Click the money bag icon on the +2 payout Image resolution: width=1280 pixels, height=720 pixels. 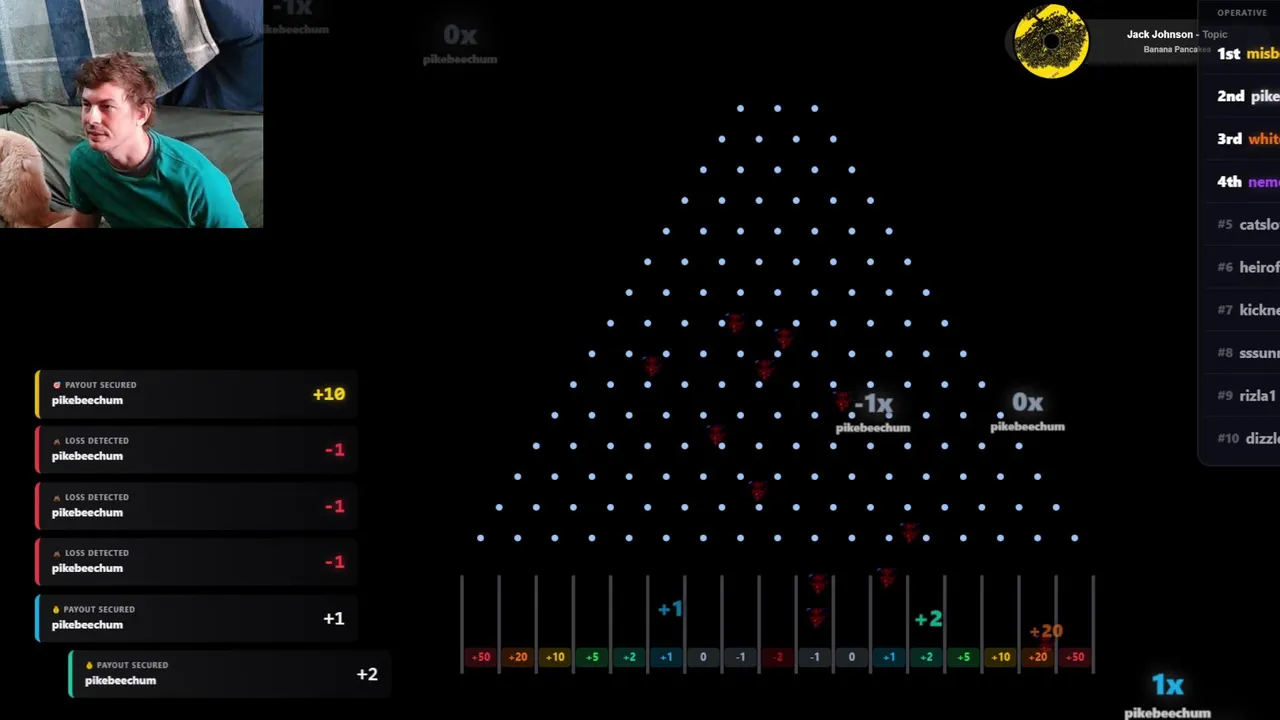pos(89,665)
